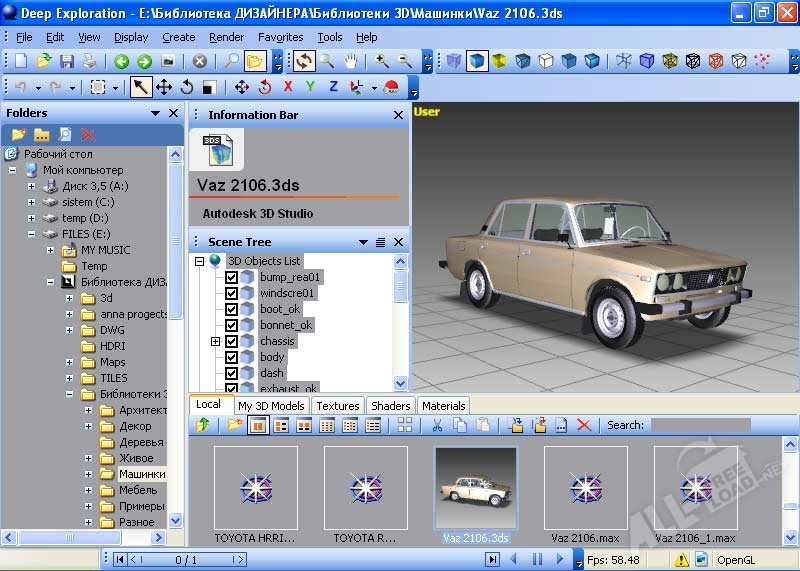
Task: Switch to the Textures tab
Action: (337, 406)
